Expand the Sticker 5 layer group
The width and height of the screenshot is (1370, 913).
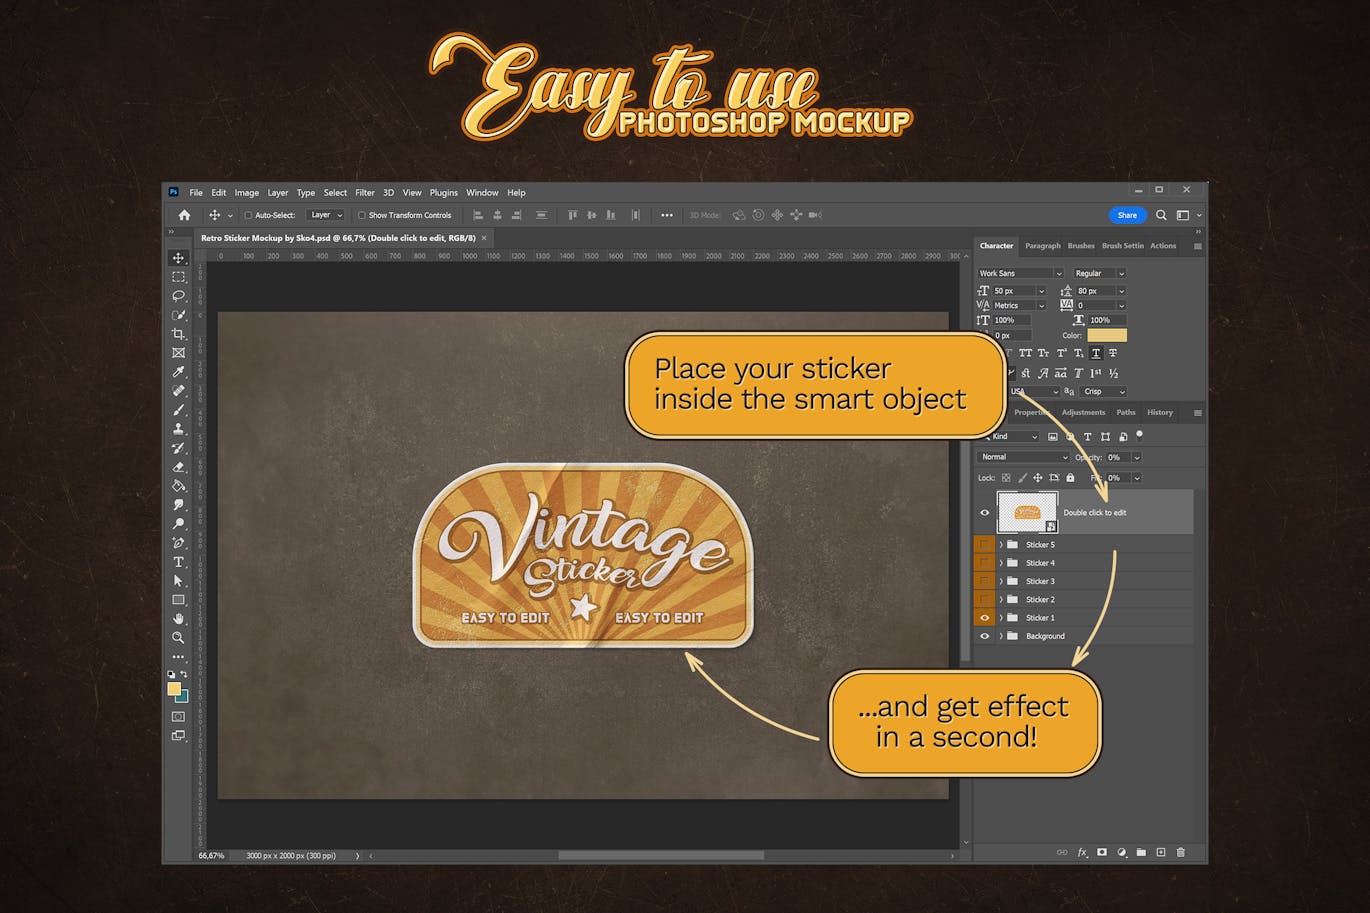pos(1000,545)
